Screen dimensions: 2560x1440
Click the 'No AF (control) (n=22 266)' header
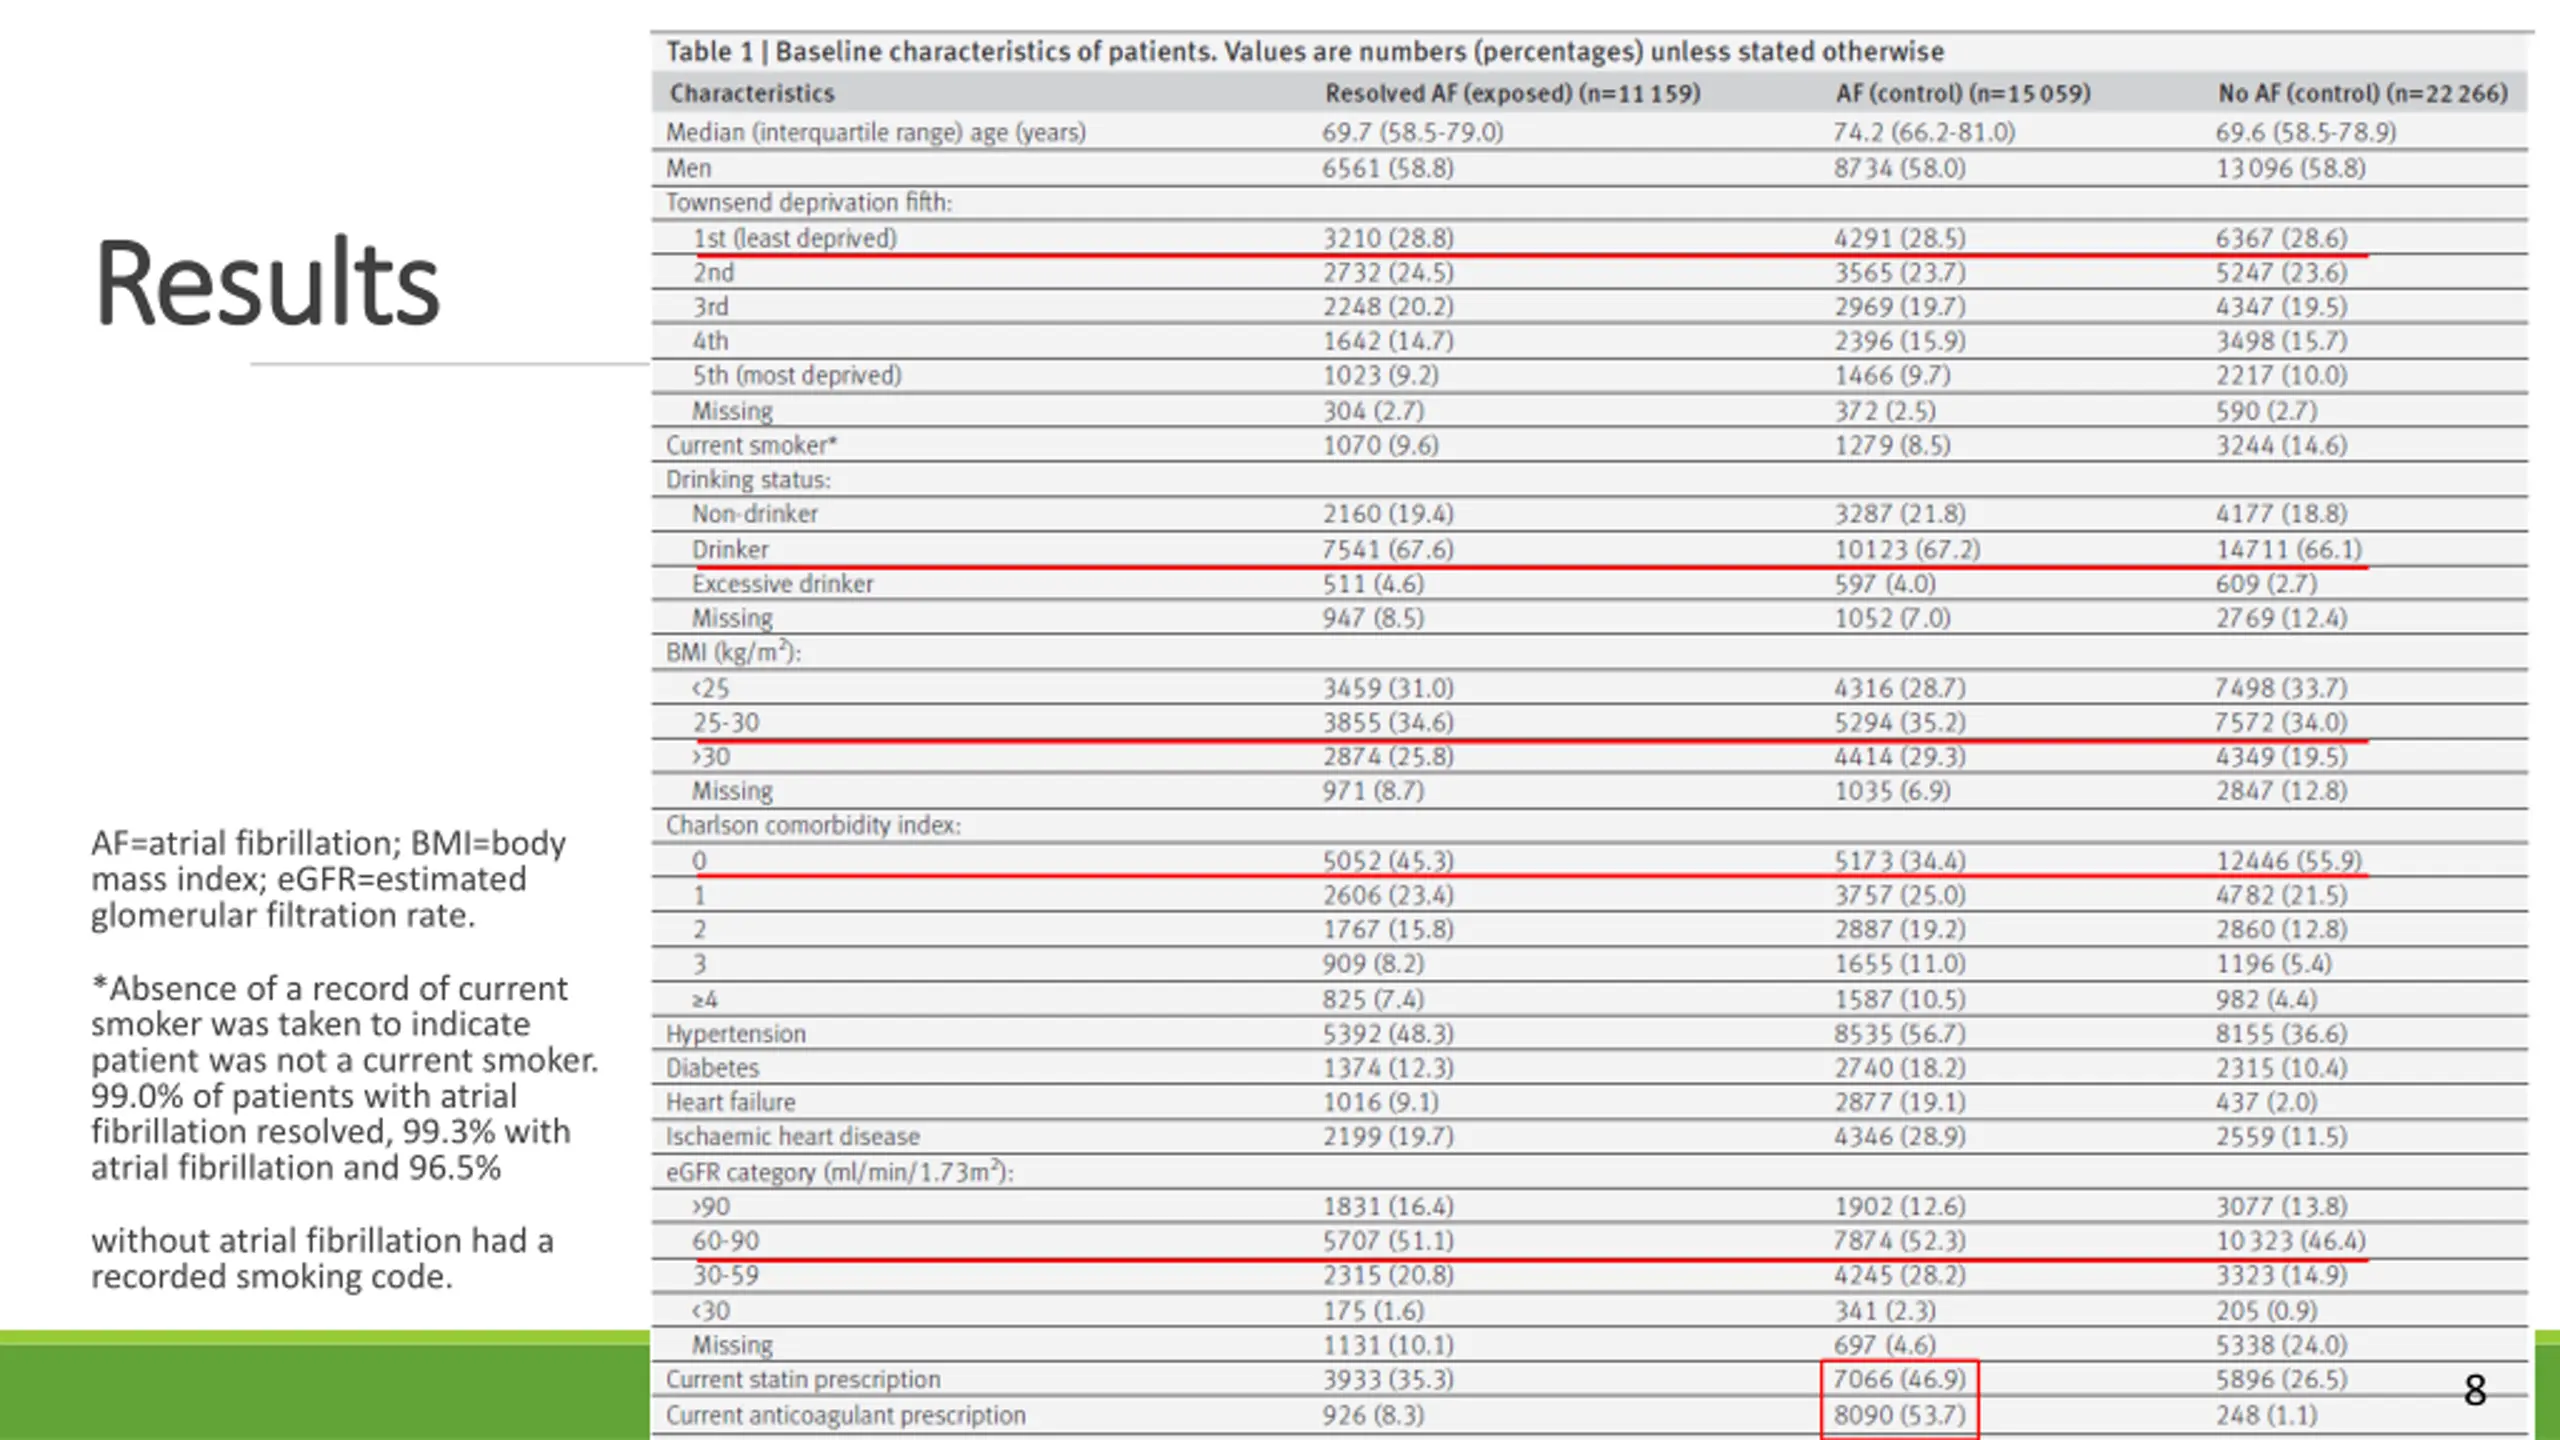coord(2363,94)
